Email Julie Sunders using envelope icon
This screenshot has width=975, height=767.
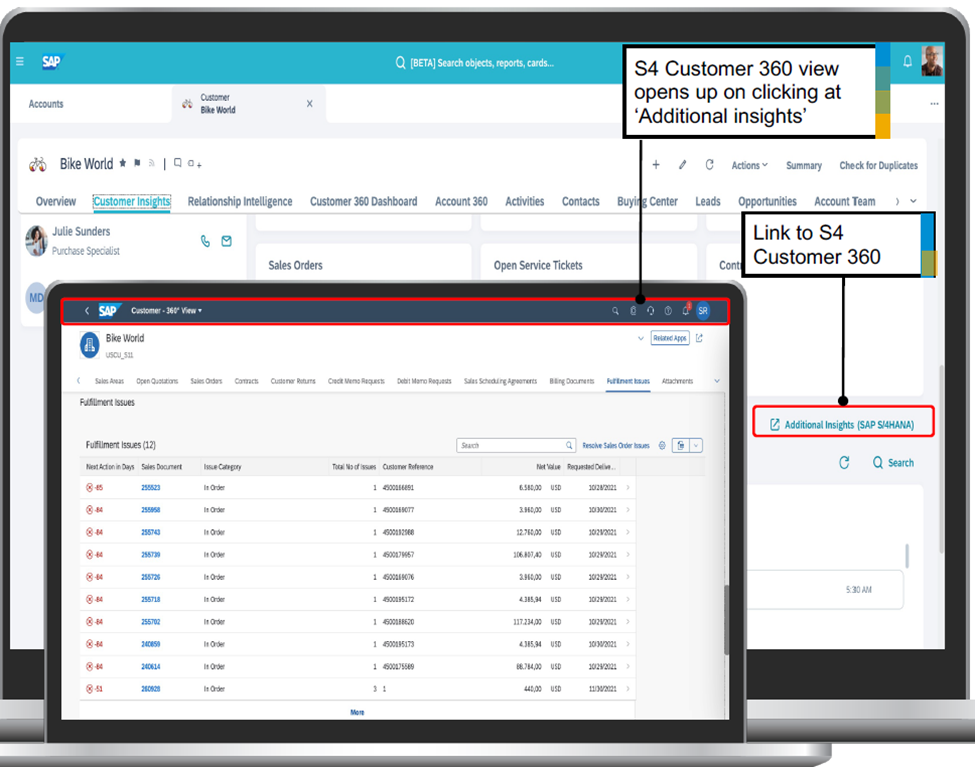coord(226,241)
